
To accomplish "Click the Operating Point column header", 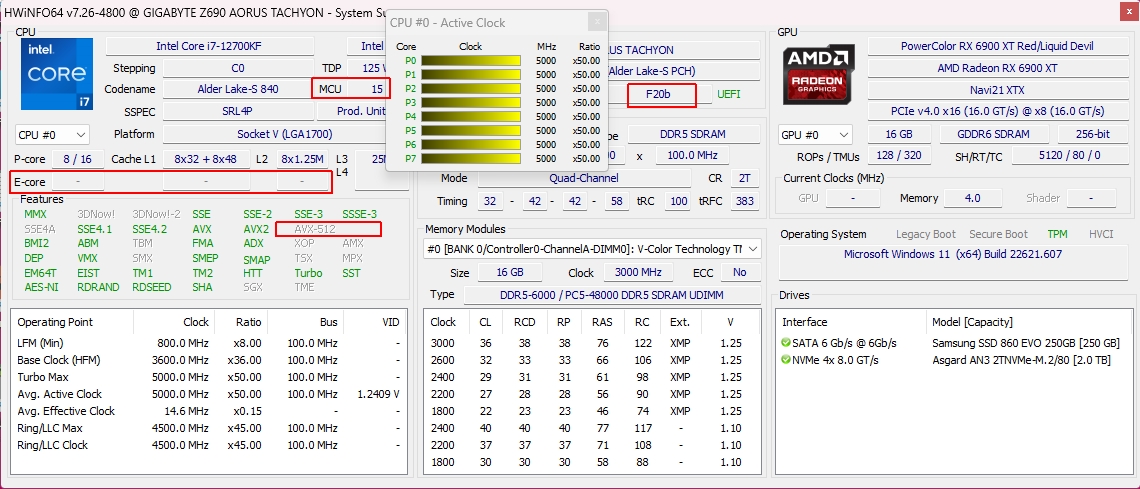I will (x=55, y=322).
